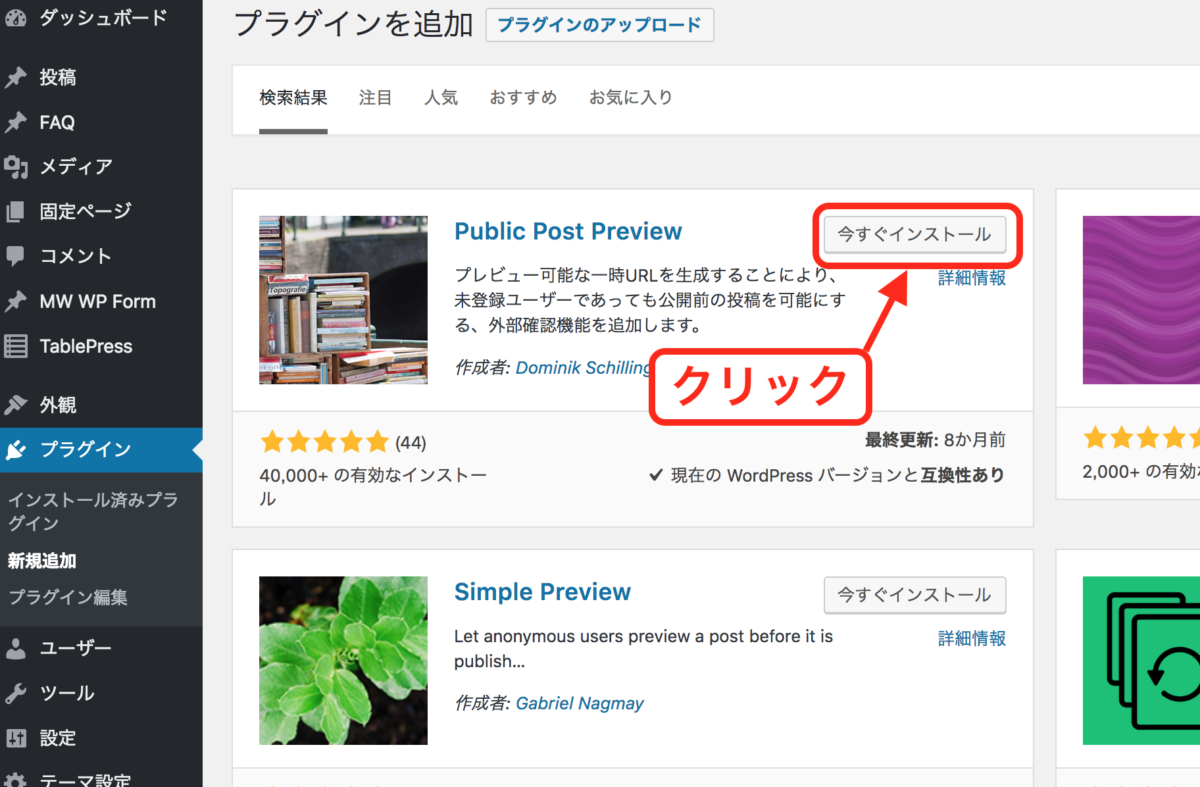The height and width of the screenshot is (787, 1200).
Task: Install Public Post Preview via 今すぐインストール button
Action: 915,234
